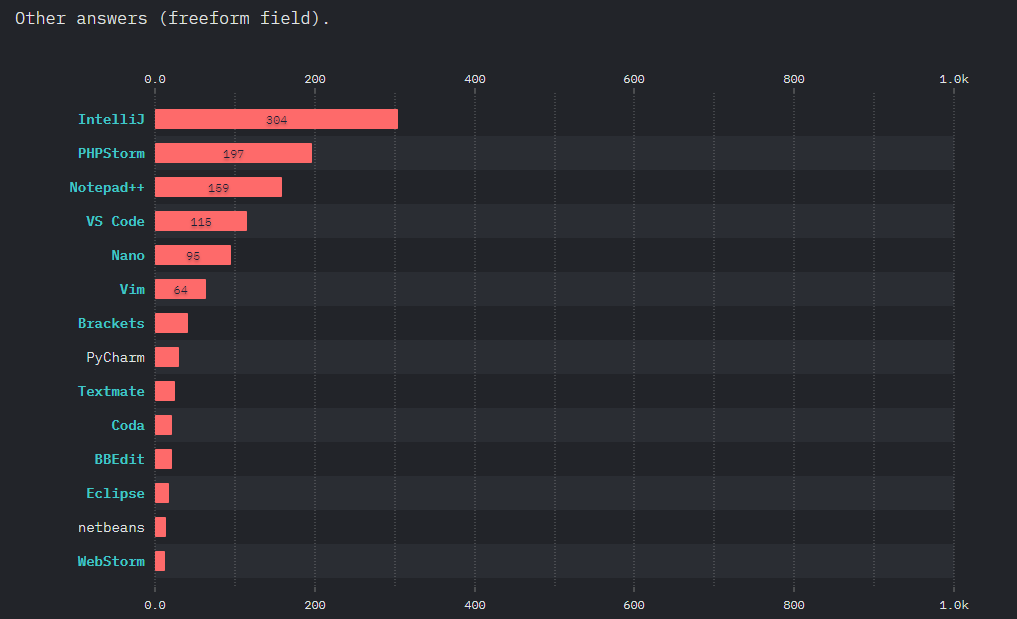Click the 304 value on IntelliJ's bar

pos(276,120)
